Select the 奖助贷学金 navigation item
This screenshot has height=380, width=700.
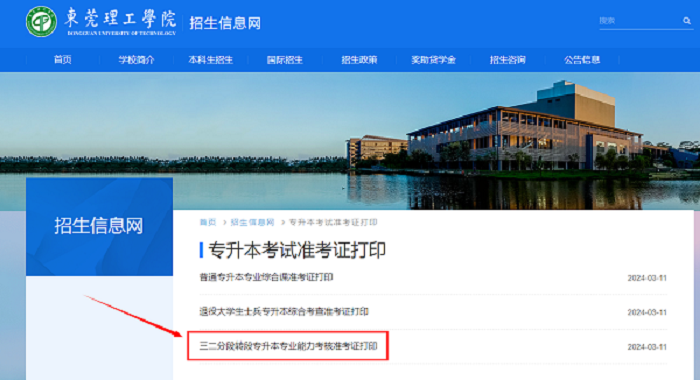[433, 60]
